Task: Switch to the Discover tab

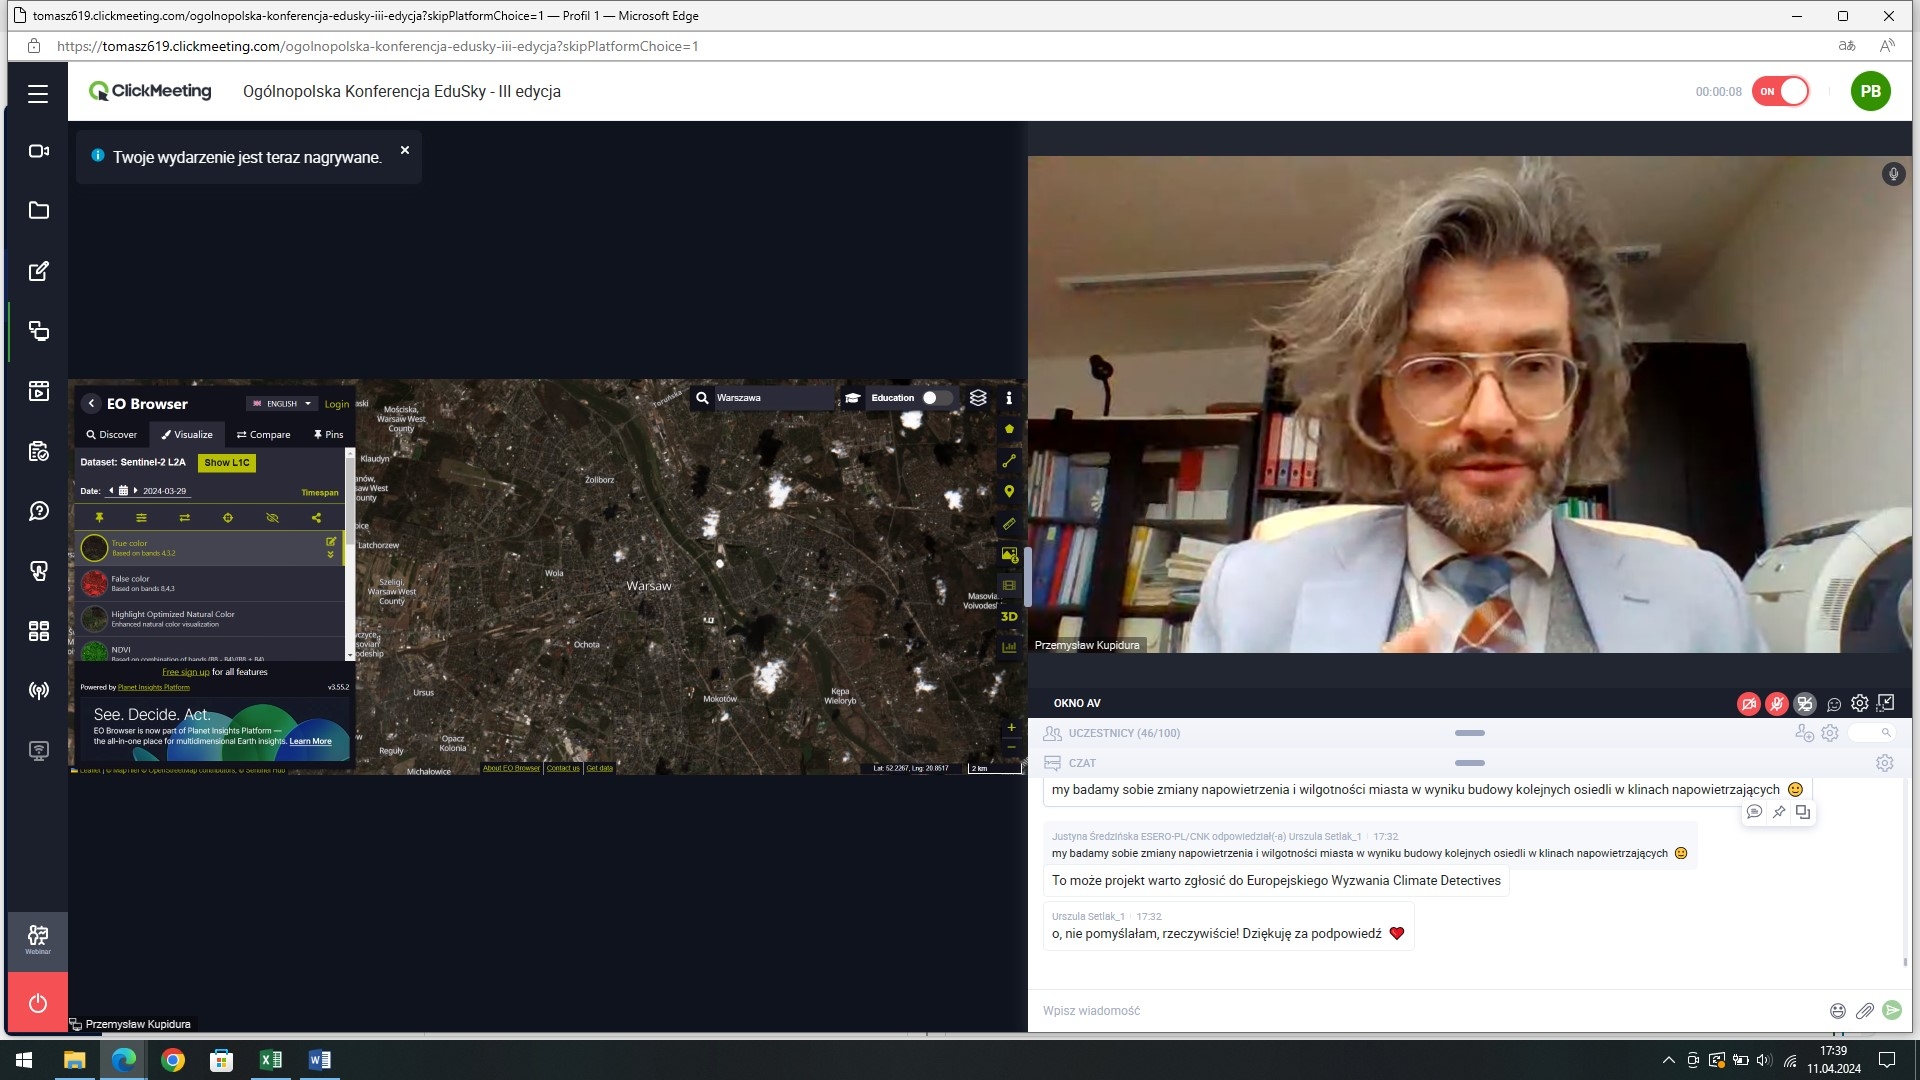Action: (x=112, y=435)
